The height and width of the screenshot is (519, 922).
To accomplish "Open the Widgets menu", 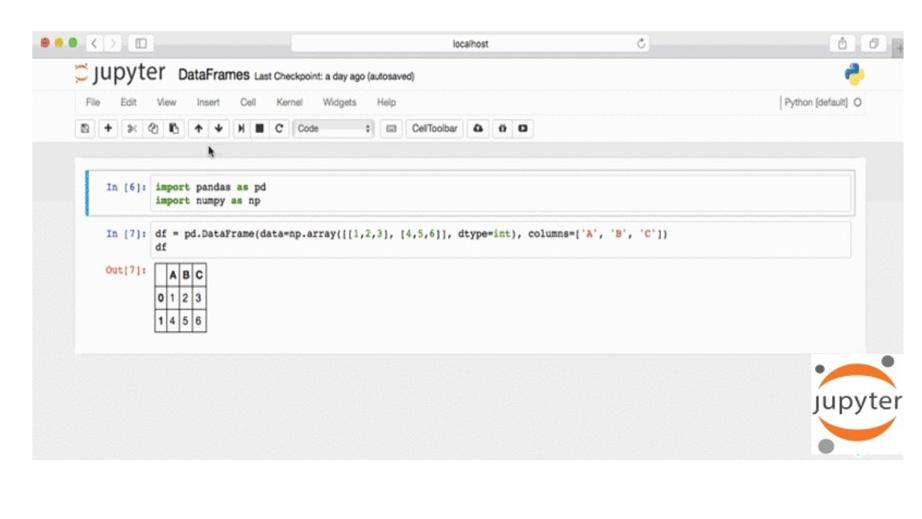I will pyautogui.click(x=339, y=102).
